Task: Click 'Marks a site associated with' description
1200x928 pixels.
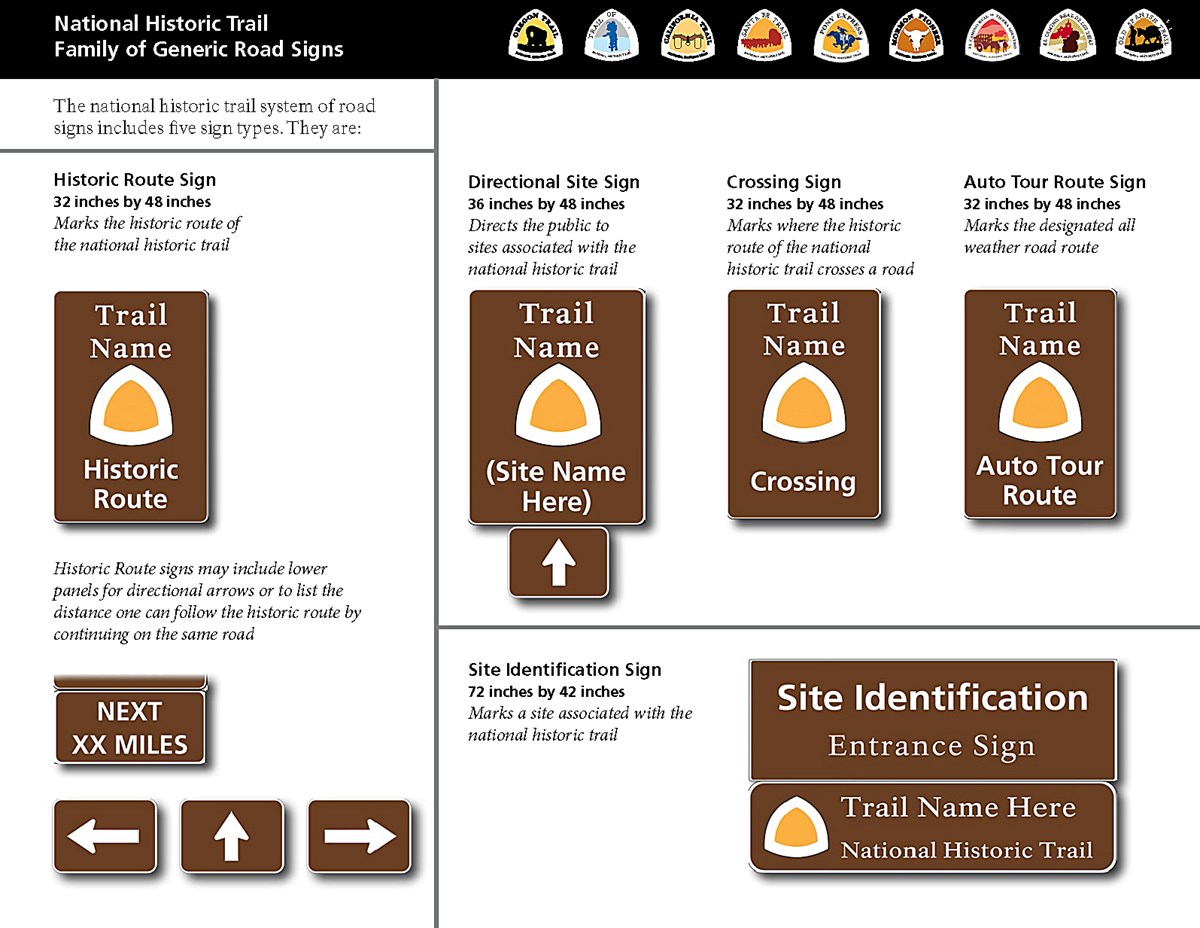Action: pos(580,724)
